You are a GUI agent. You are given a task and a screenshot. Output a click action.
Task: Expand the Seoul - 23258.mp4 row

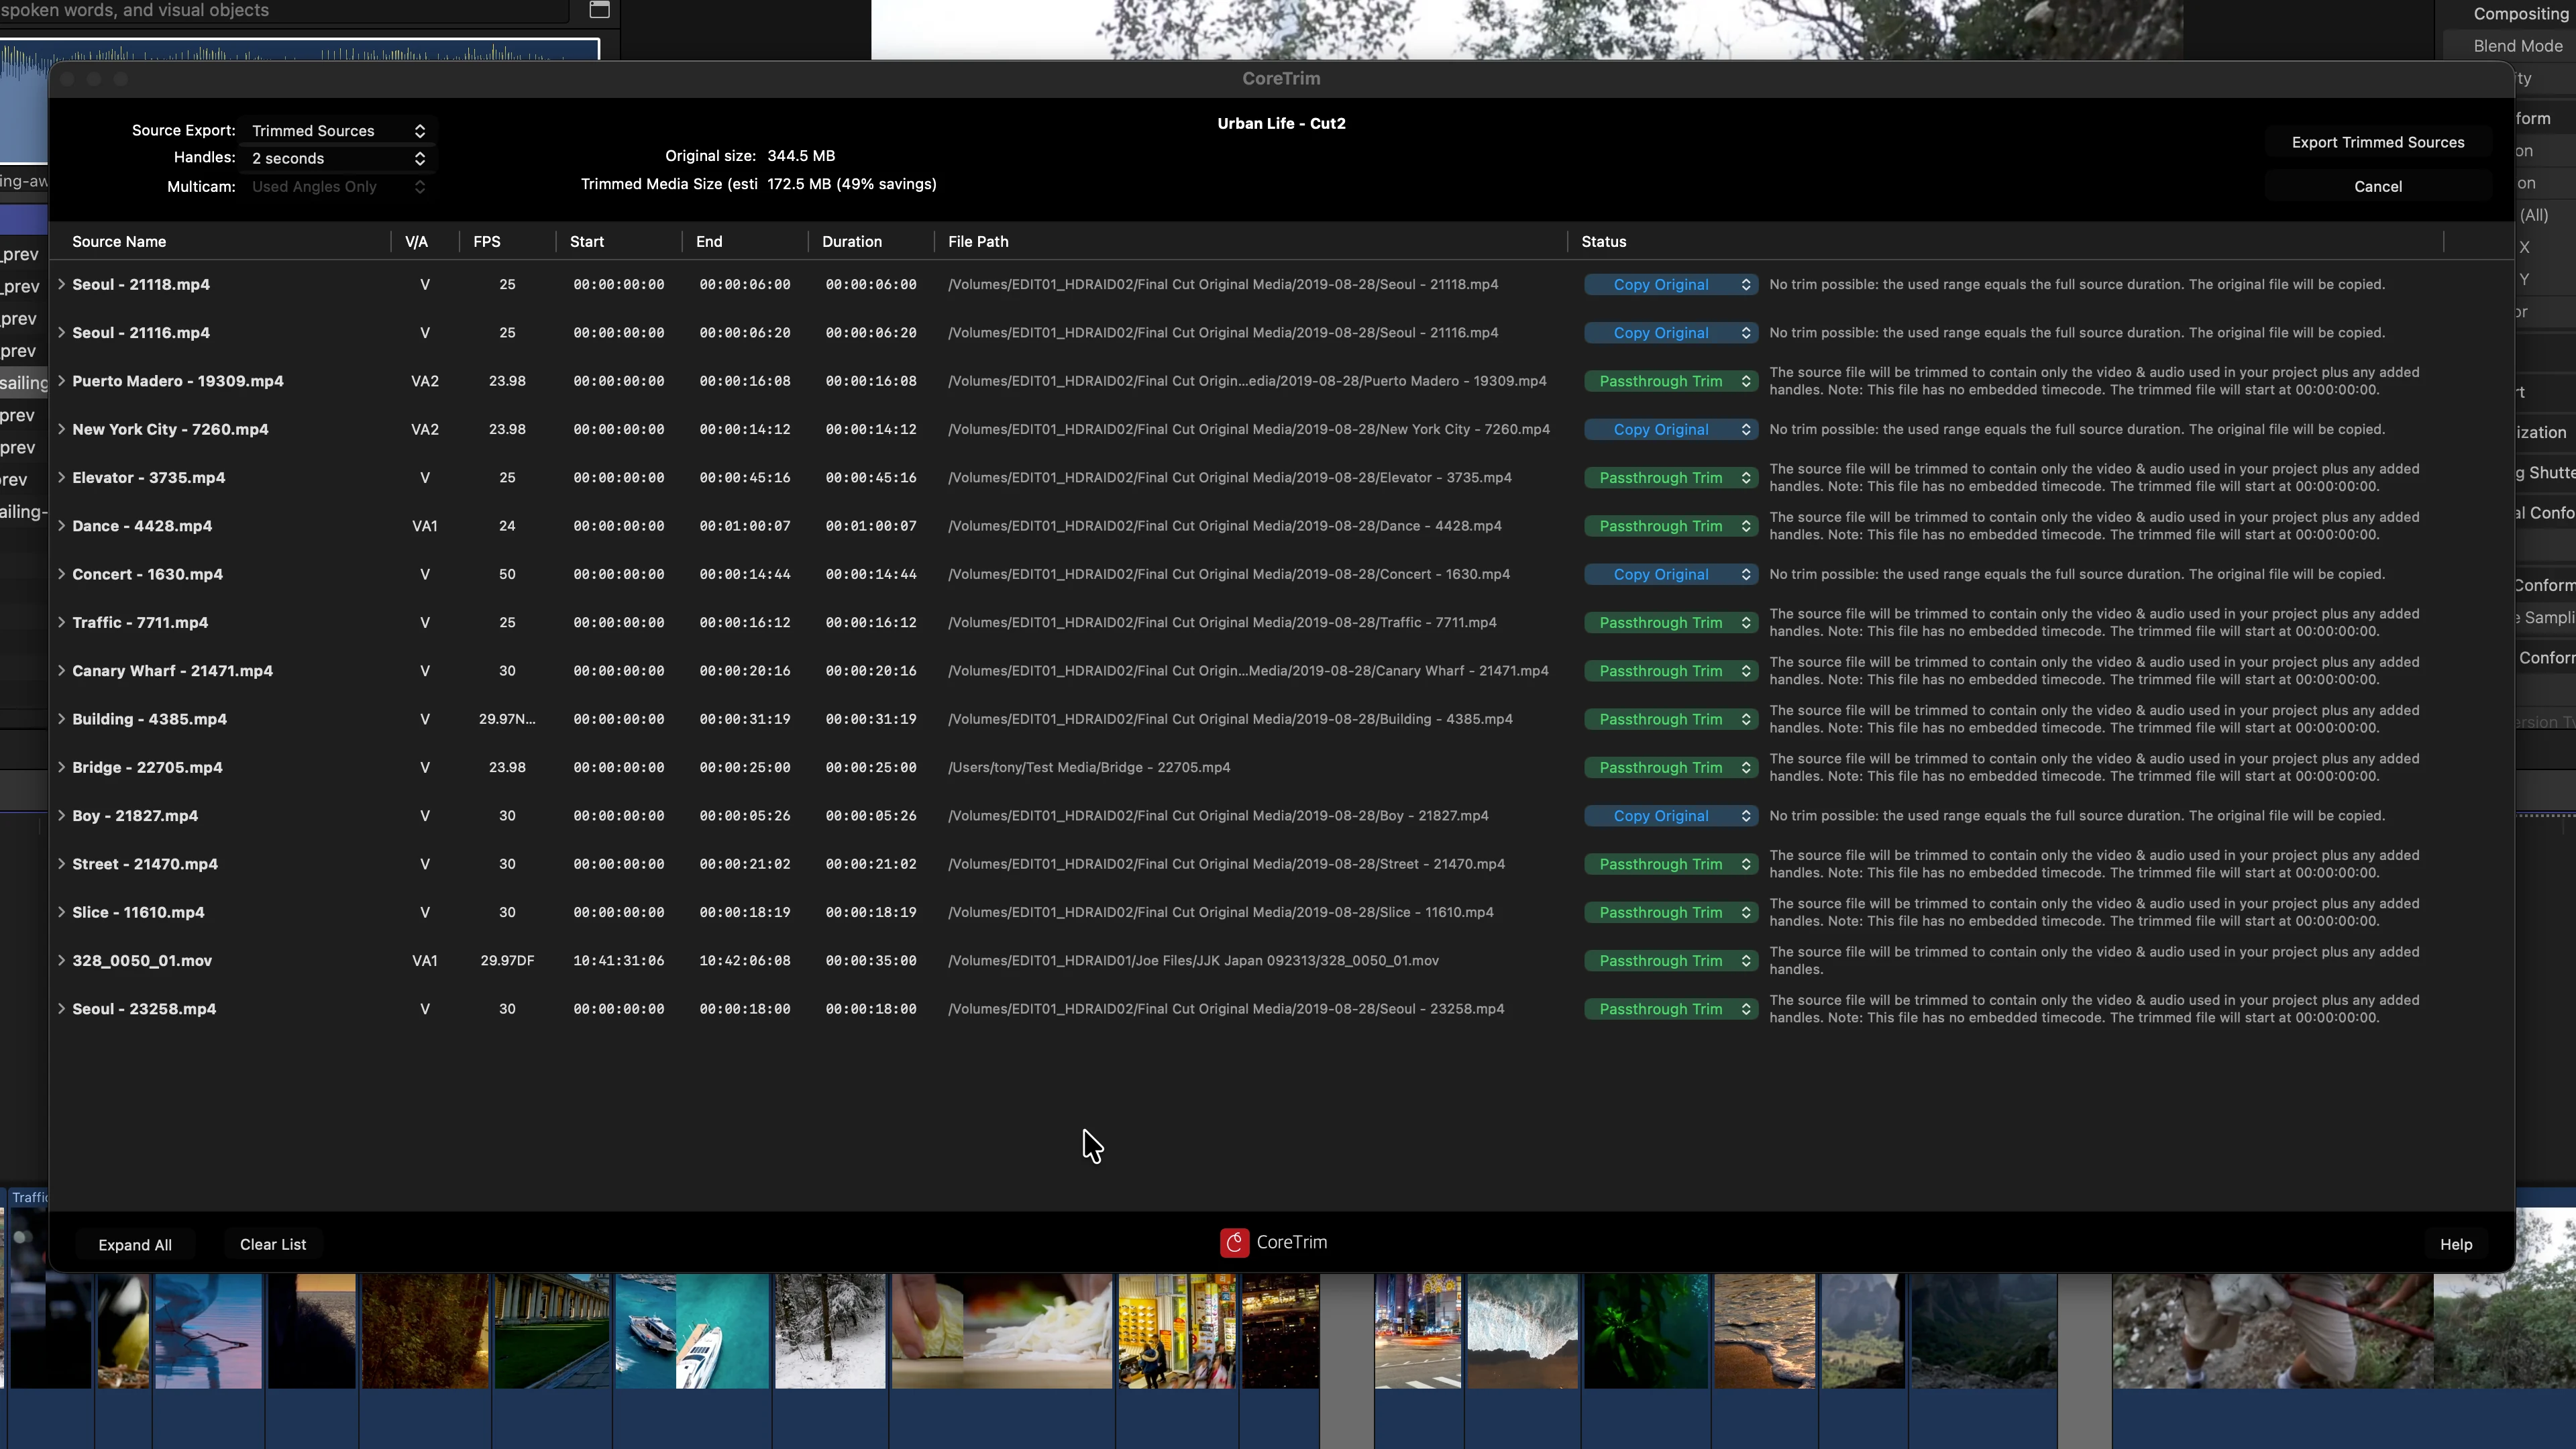point(61,1009)
